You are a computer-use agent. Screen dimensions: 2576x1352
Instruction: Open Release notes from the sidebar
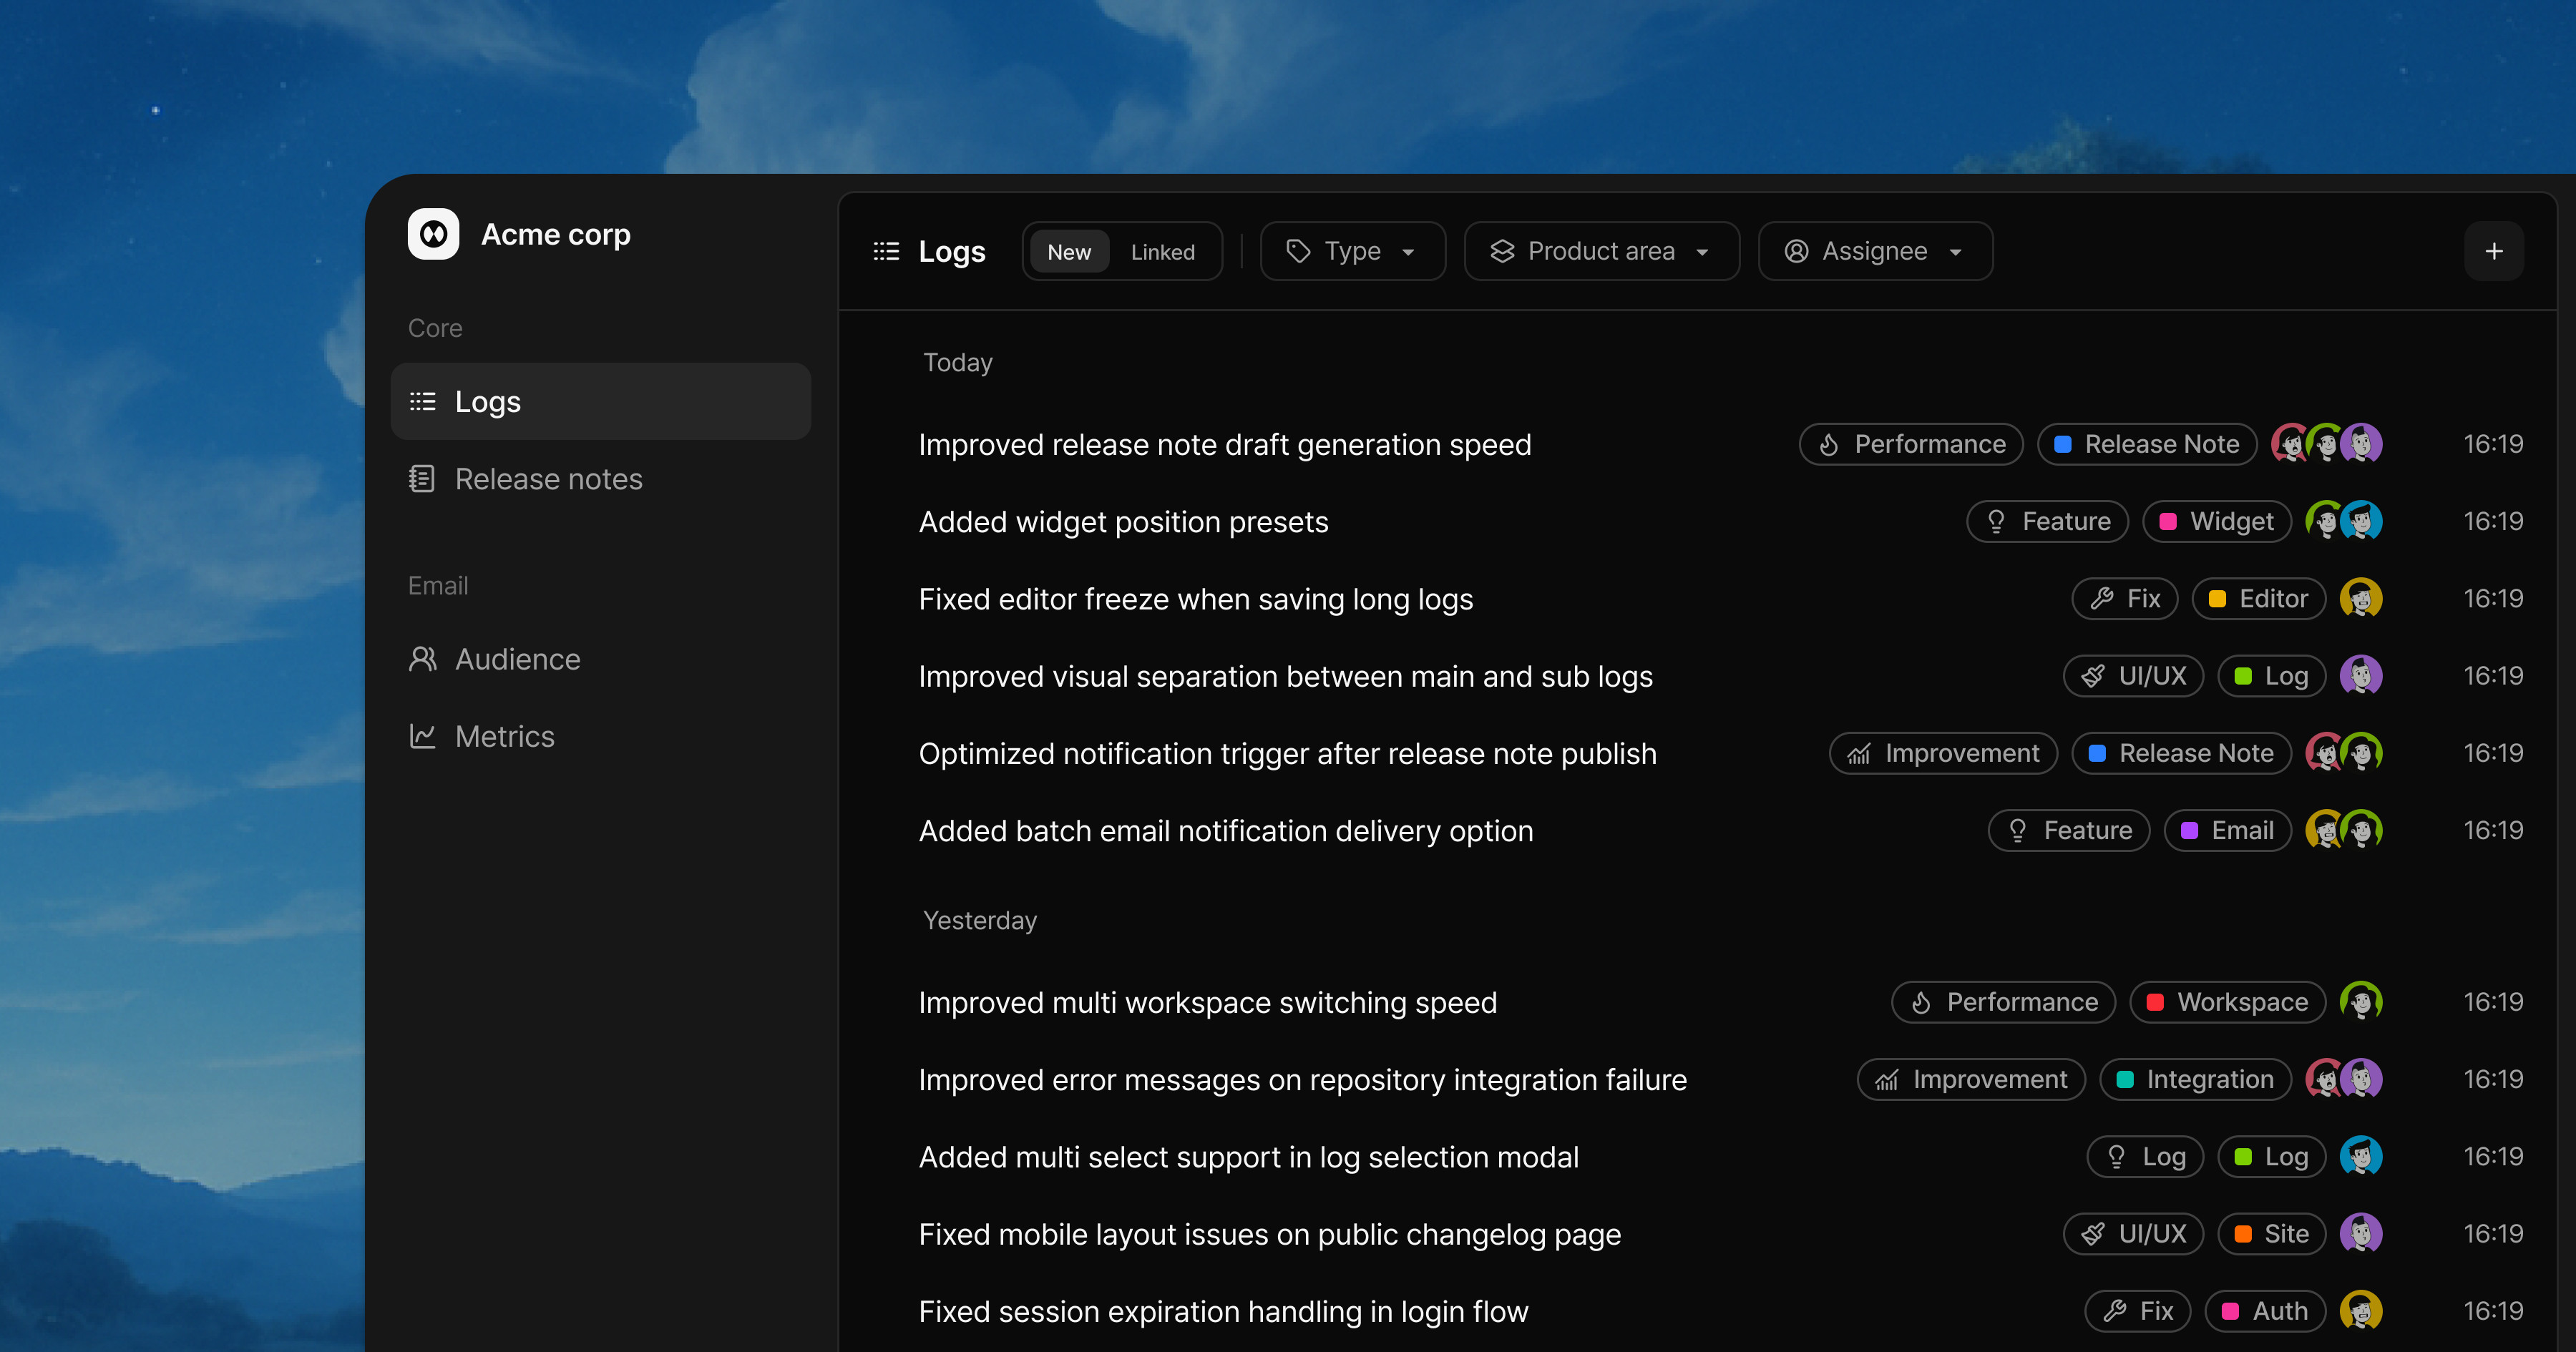549,479
